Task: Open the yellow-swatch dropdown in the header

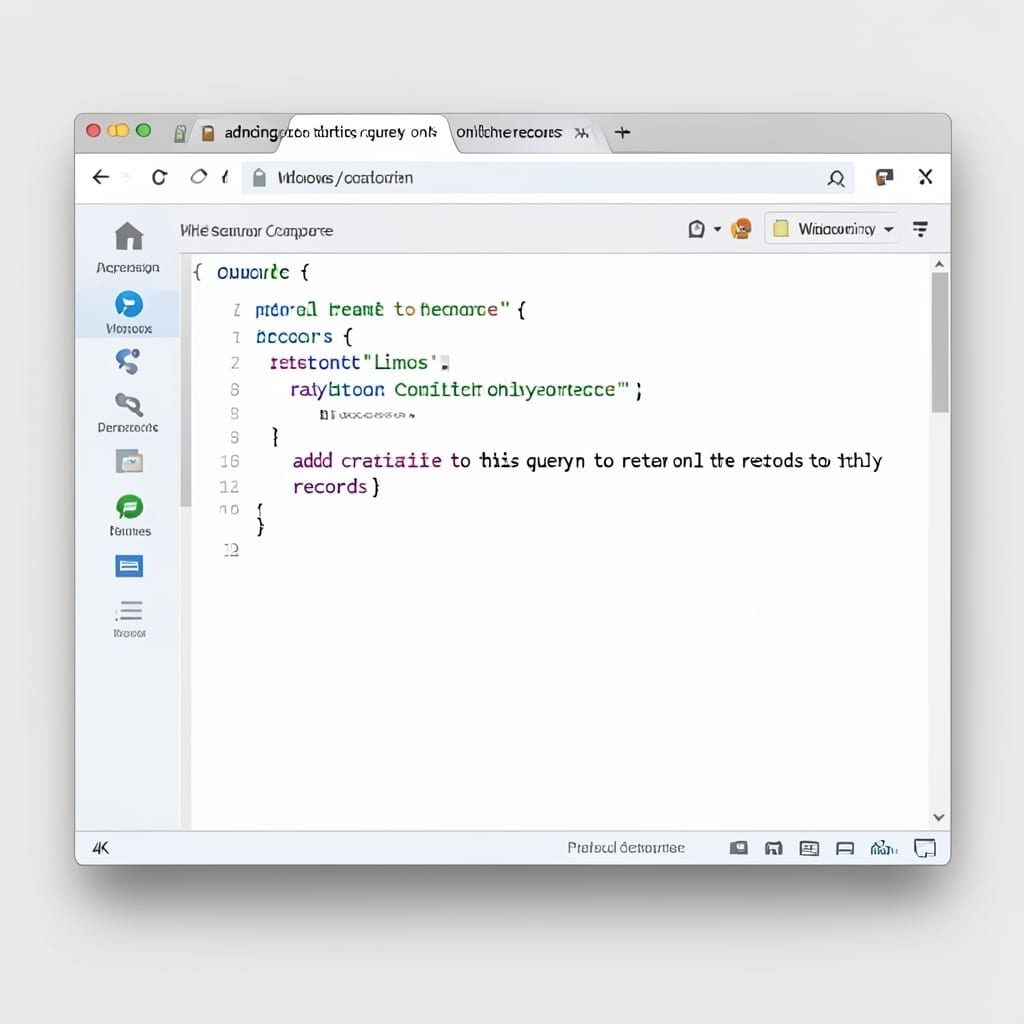Action: point(832,229)
